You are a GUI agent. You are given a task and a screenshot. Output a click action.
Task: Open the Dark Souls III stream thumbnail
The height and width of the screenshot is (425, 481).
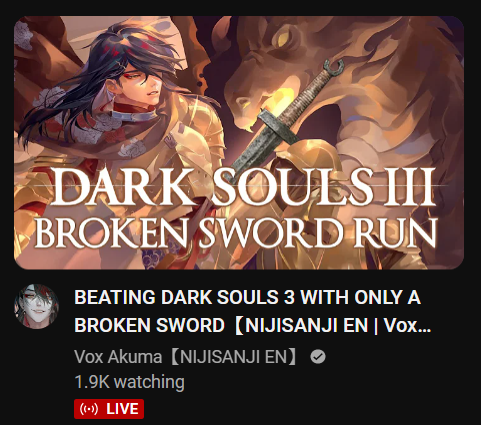[x=239, y=143]
